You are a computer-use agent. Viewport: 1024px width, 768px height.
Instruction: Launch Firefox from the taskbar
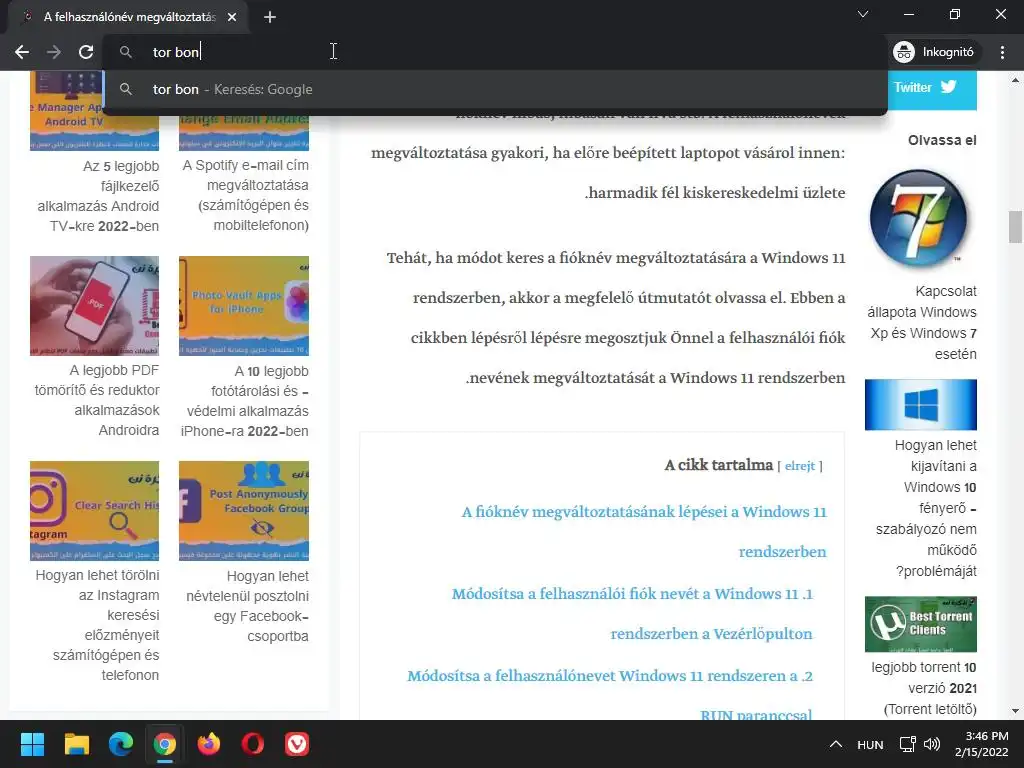tap(209, 744)
